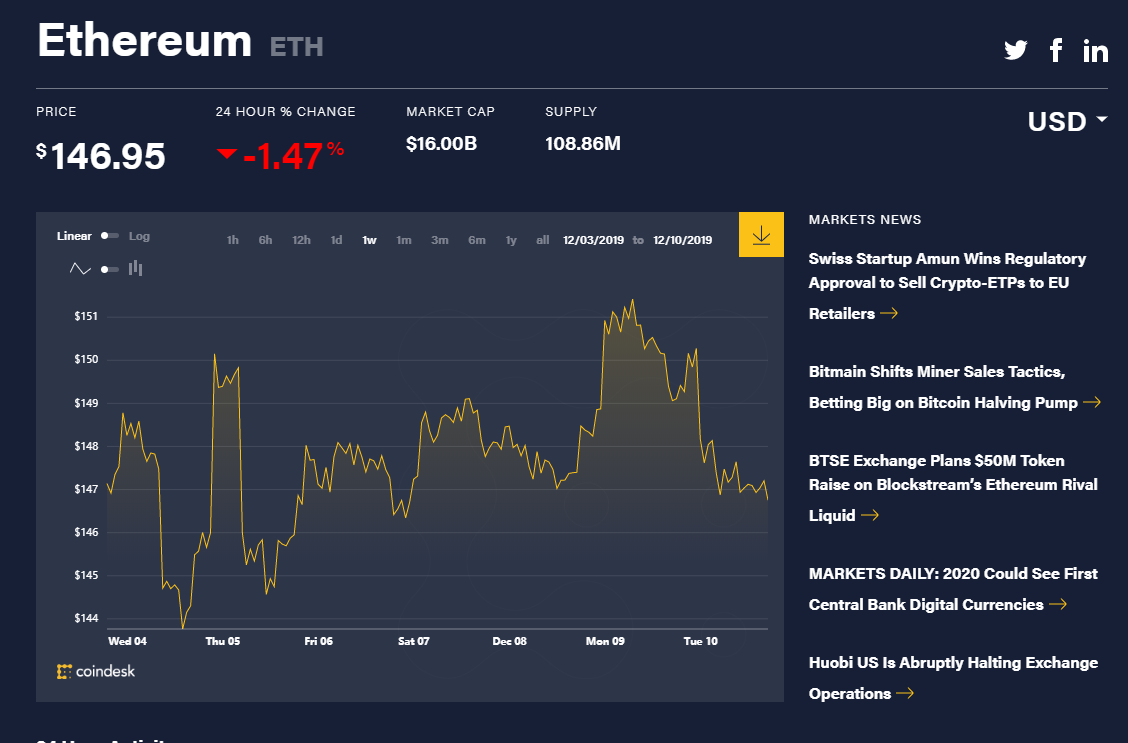Click the $146.95 price value
Image resolution: width=1128 pixels, height=743 pixels.
101,156
